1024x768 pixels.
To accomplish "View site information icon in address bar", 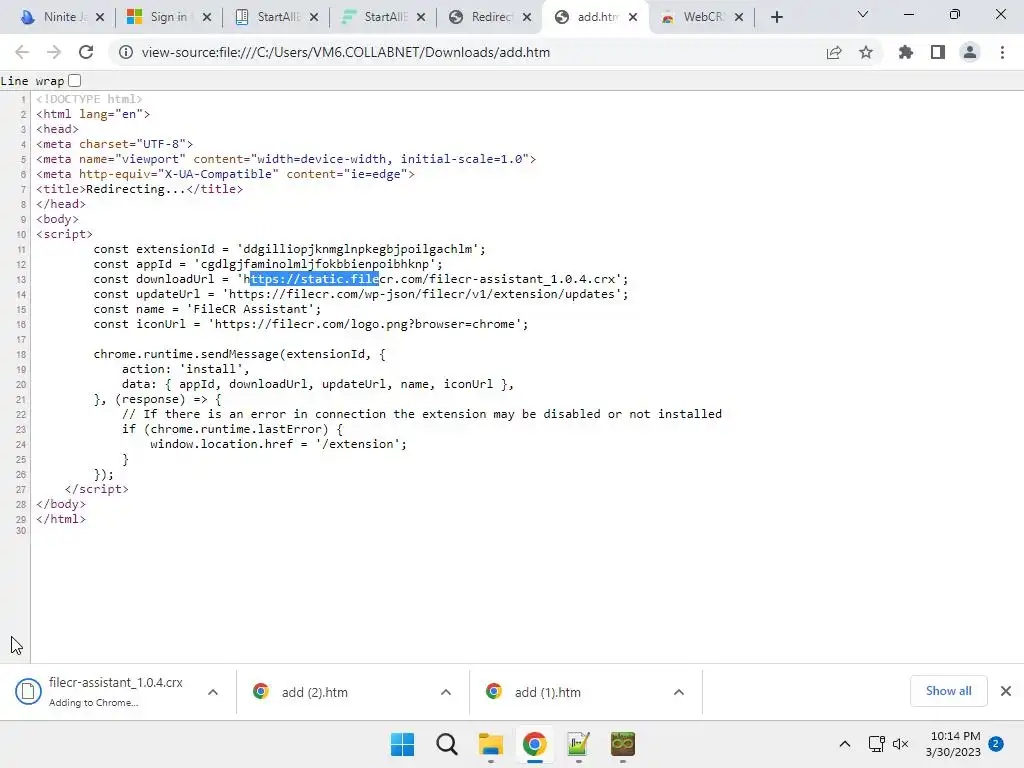I will pyautogui.click(x=125, y=52).
